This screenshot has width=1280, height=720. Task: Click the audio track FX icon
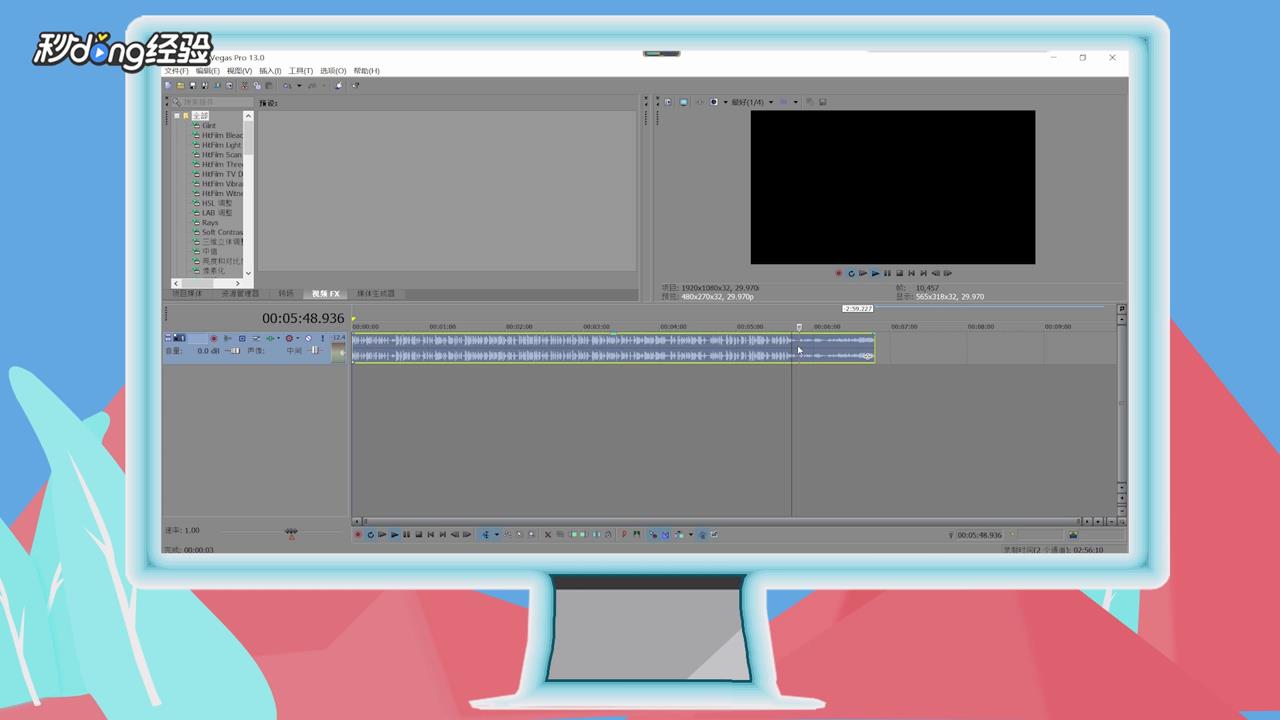point(270,338)
